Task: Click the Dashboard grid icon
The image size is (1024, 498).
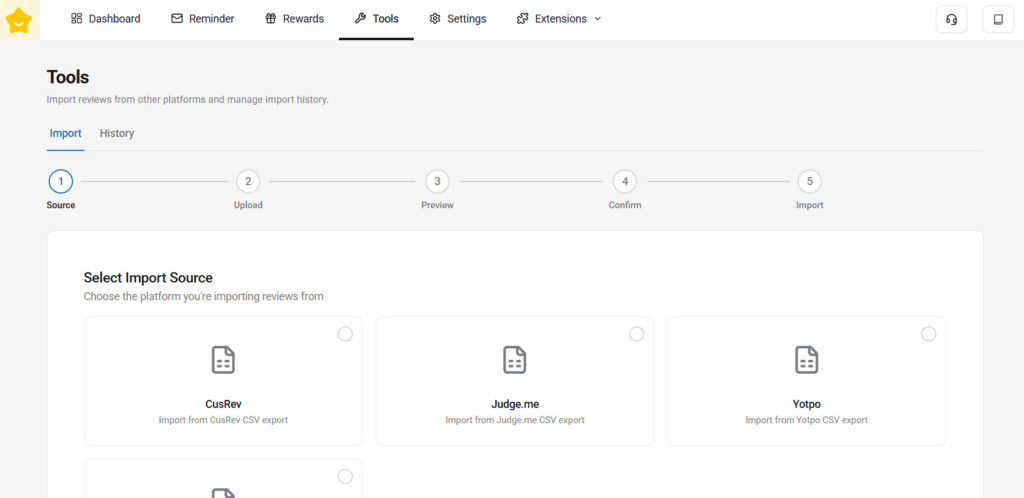Action: point(76,19)
